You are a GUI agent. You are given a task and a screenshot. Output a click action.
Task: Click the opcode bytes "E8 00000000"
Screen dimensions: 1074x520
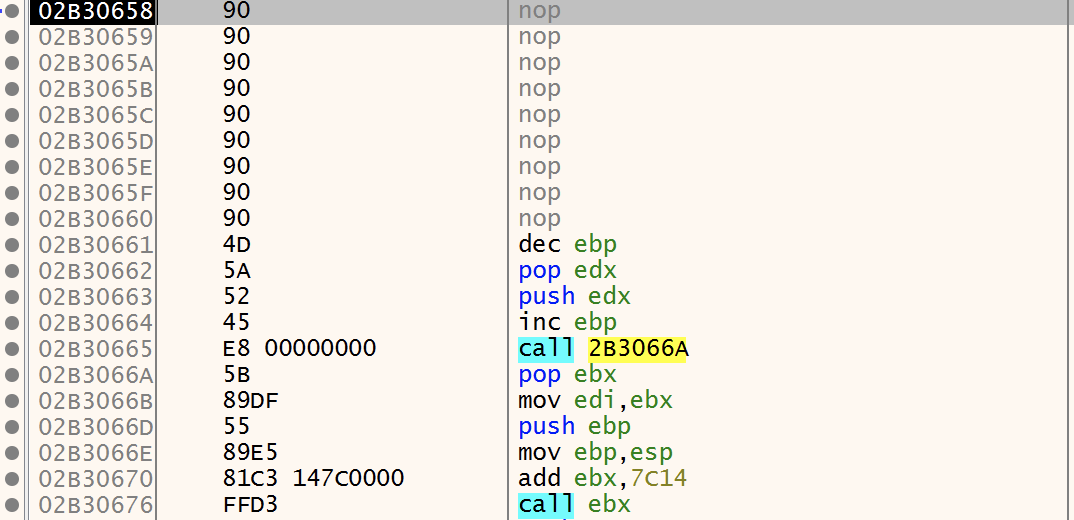point(300,349)
